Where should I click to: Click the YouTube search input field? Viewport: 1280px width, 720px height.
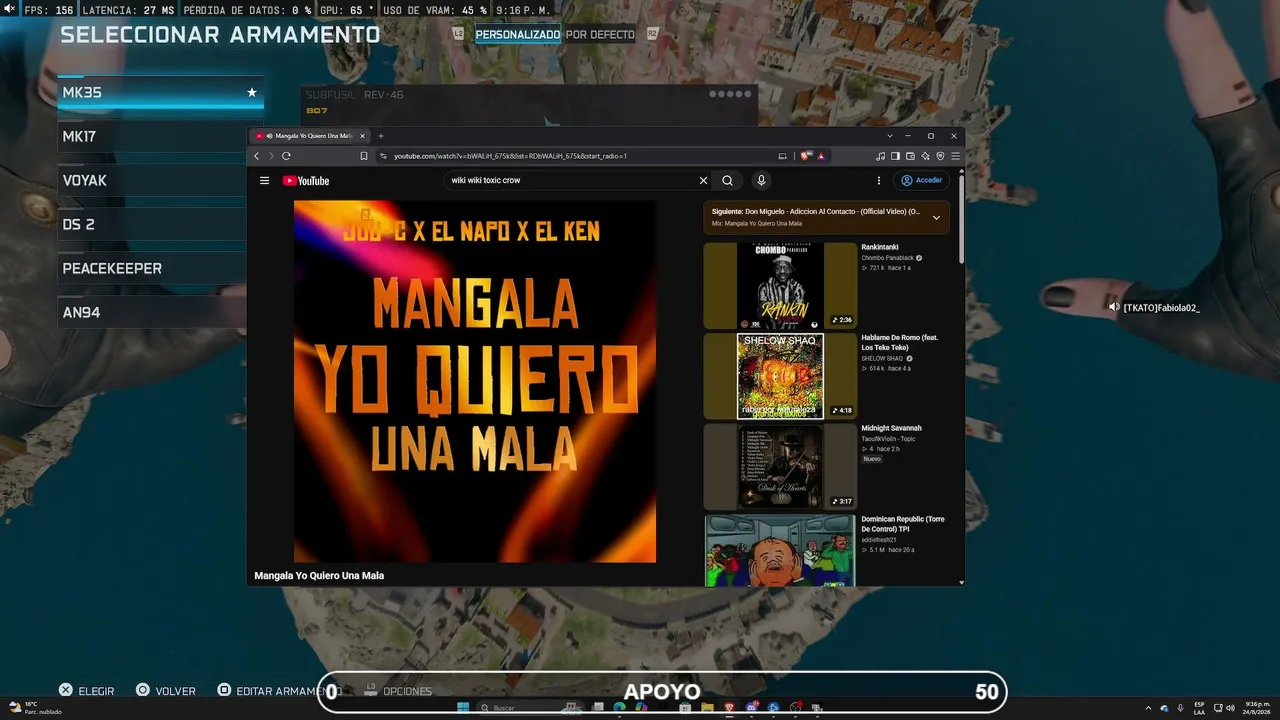[x=570, y=181]
